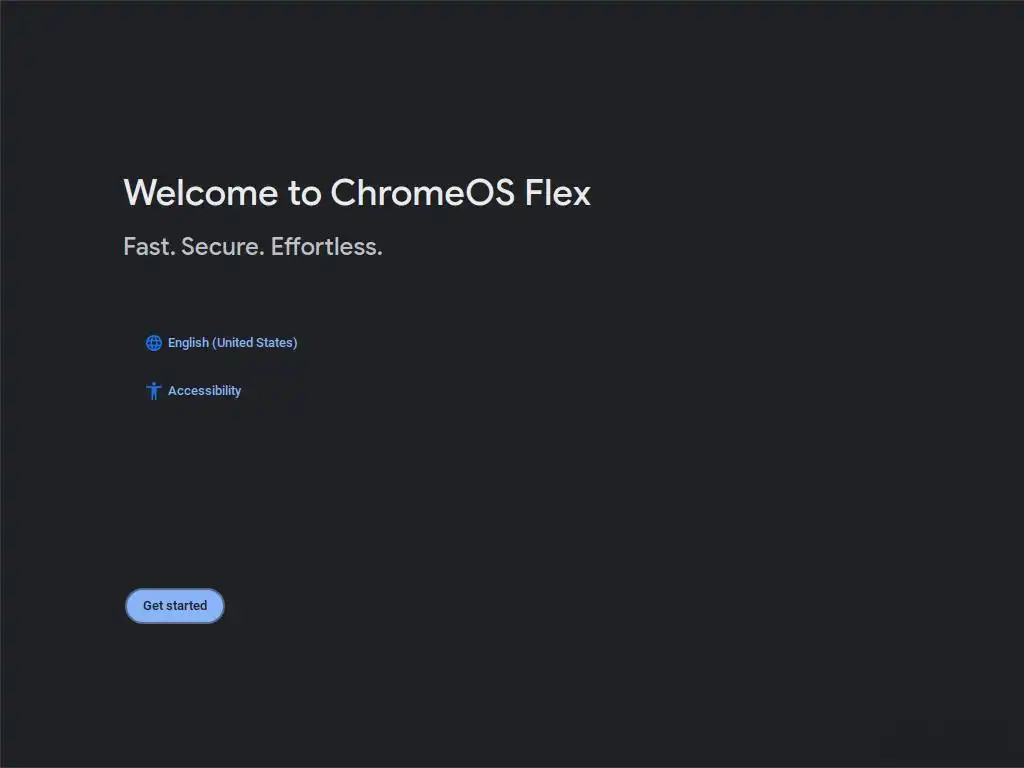
Task: Click the Welcome to ChromeOS Flex heading
Action: 357,192
